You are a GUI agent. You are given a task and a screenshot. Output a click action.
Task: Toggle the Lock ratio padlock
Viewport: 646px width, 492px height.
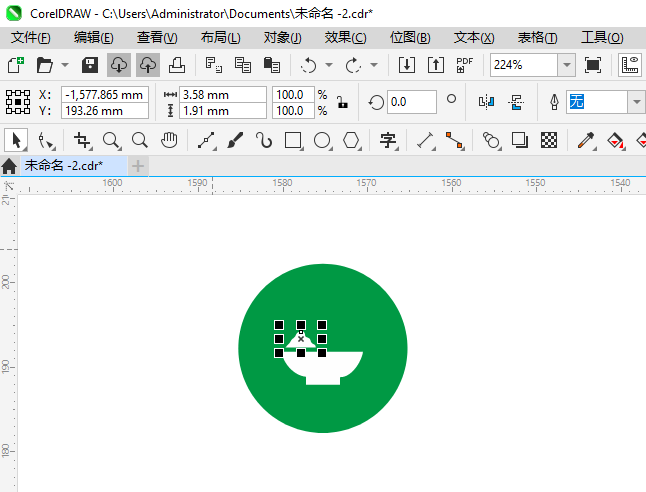(x=342, y=102)
